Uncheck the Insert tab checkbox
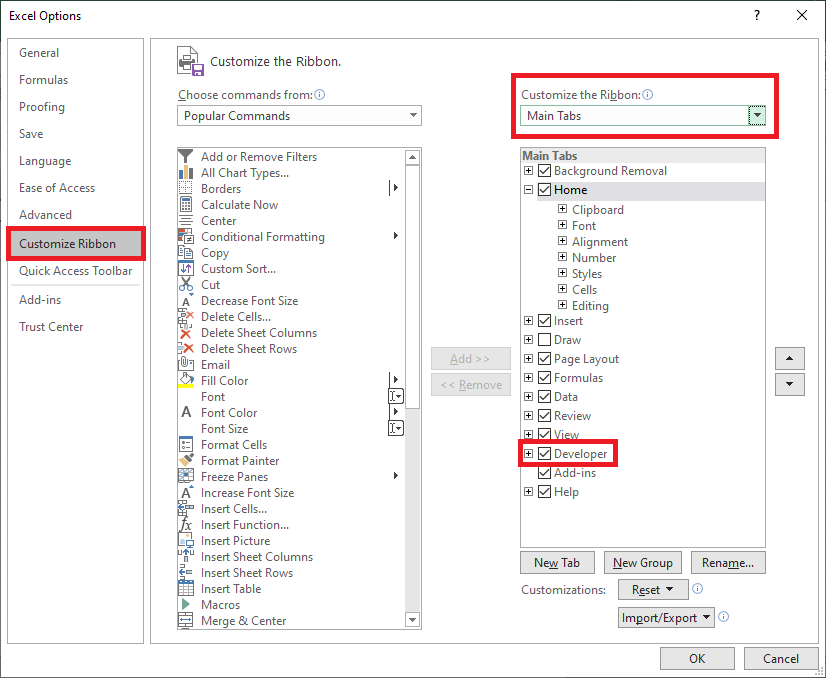Image resolution: width=826 pixels, height=678 pixels. 545,321
